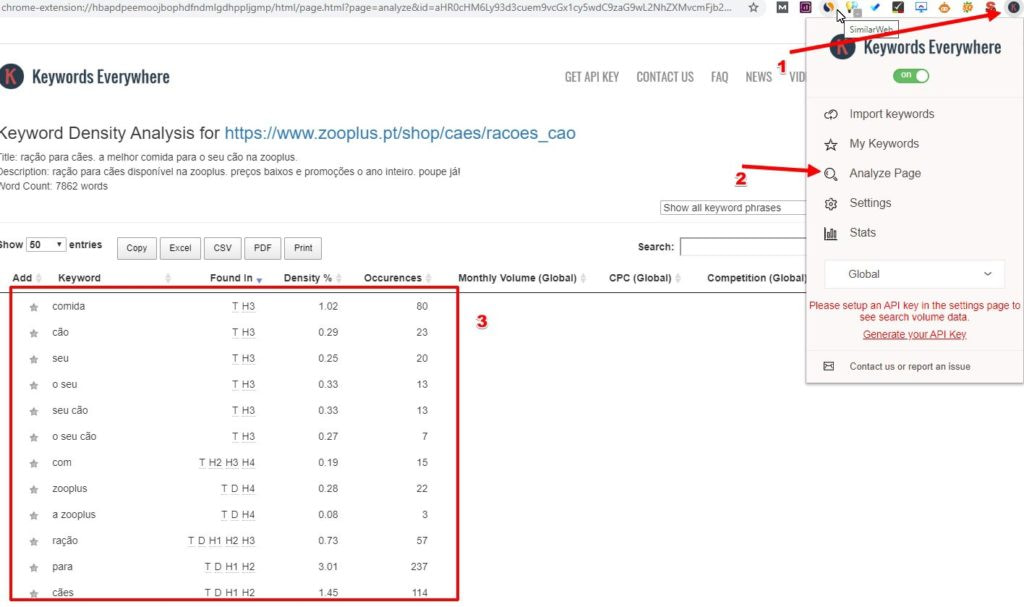The image size is (1024, 607).
Task: Select Import keywords in popup menu
Action: pyautogui.click(x=891, y=114)
